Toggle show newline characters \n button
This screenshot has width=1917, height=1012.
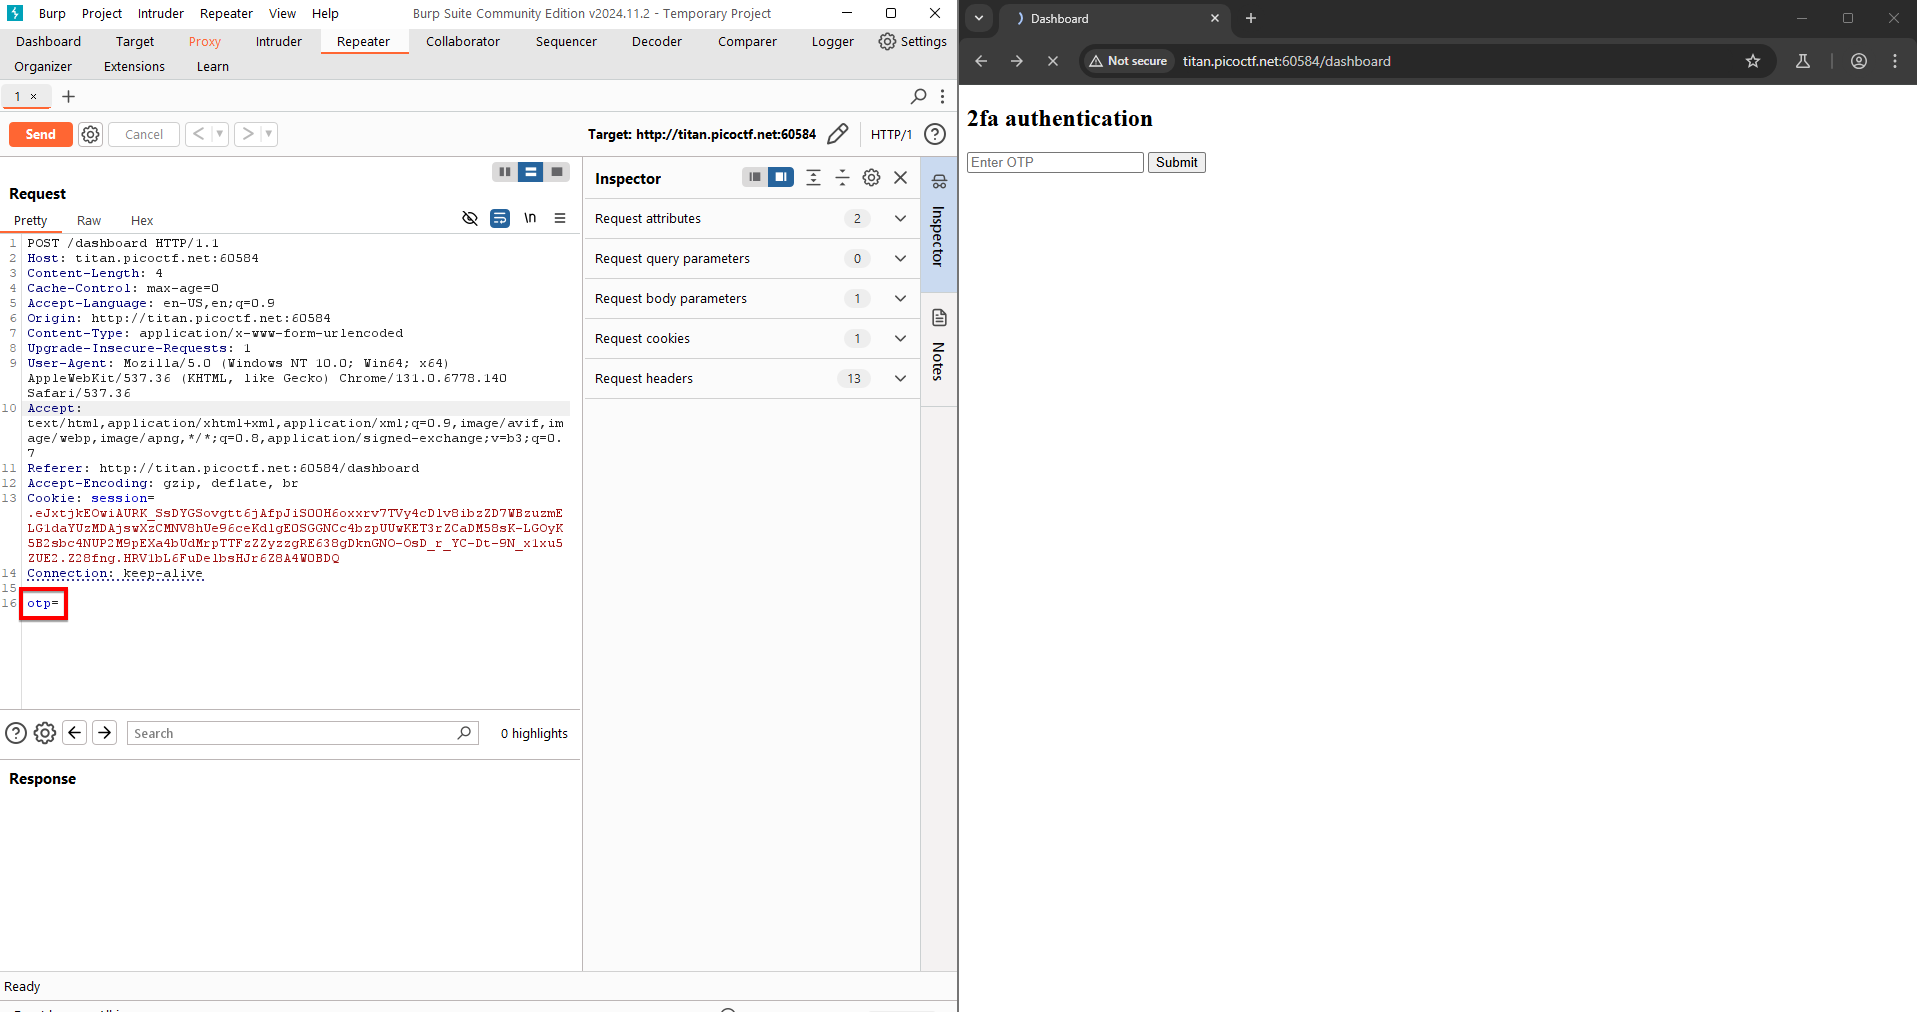[x=530, y=218]
